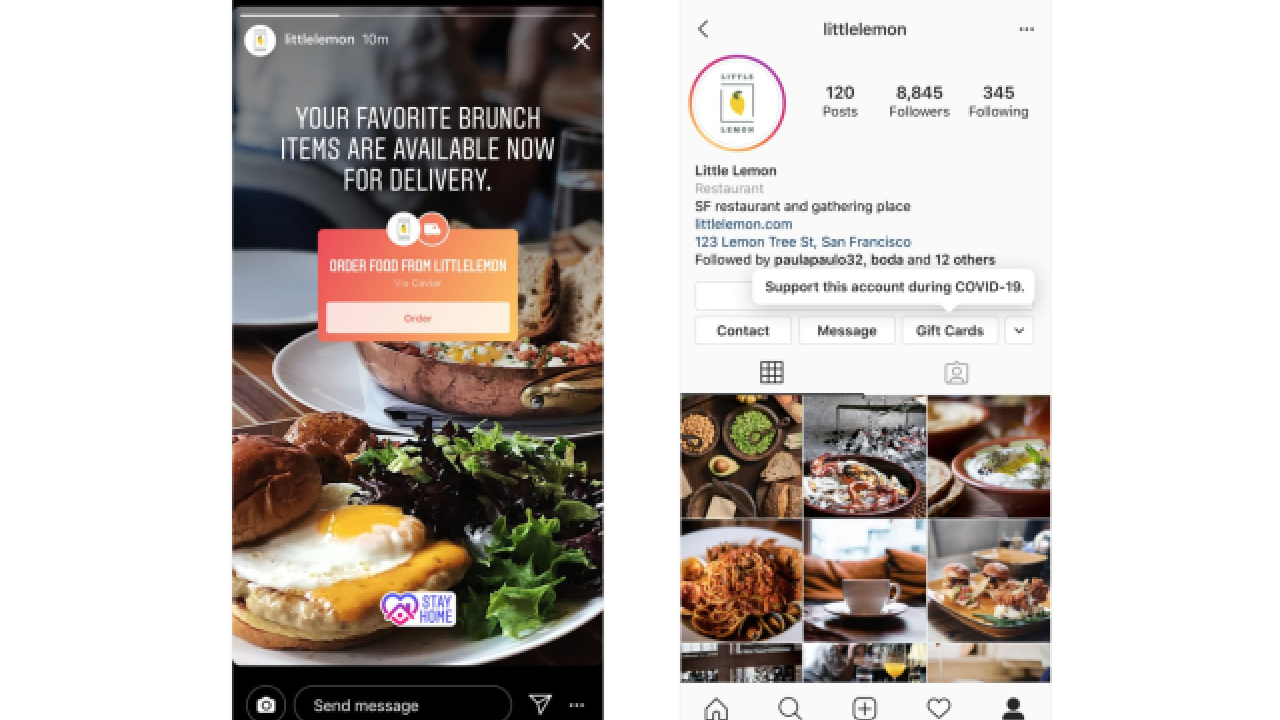Open the profile person icon in bottom bar
This screenshot has height=720, width=1280.
[x=1013, y=708]
